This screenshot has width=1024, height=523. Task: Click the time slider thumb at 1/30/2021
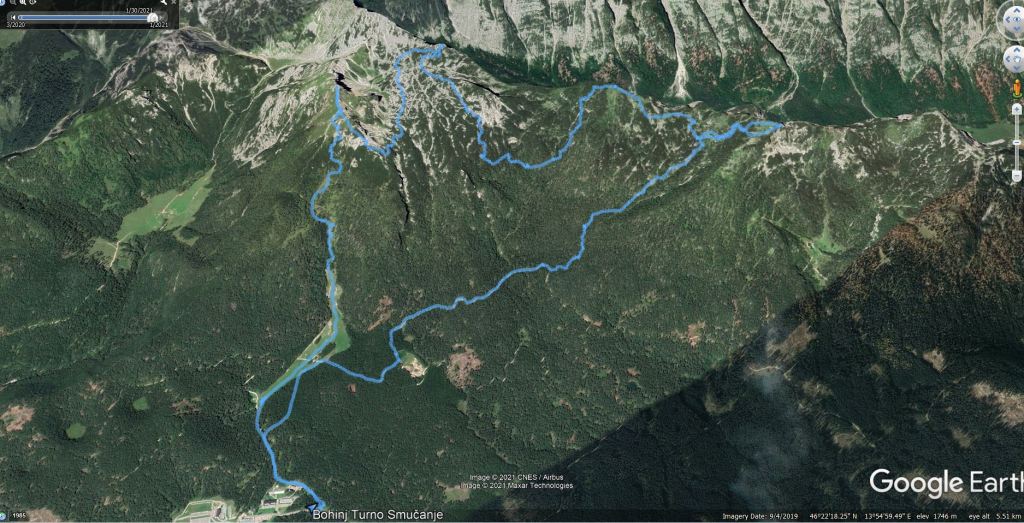(153, 18)
